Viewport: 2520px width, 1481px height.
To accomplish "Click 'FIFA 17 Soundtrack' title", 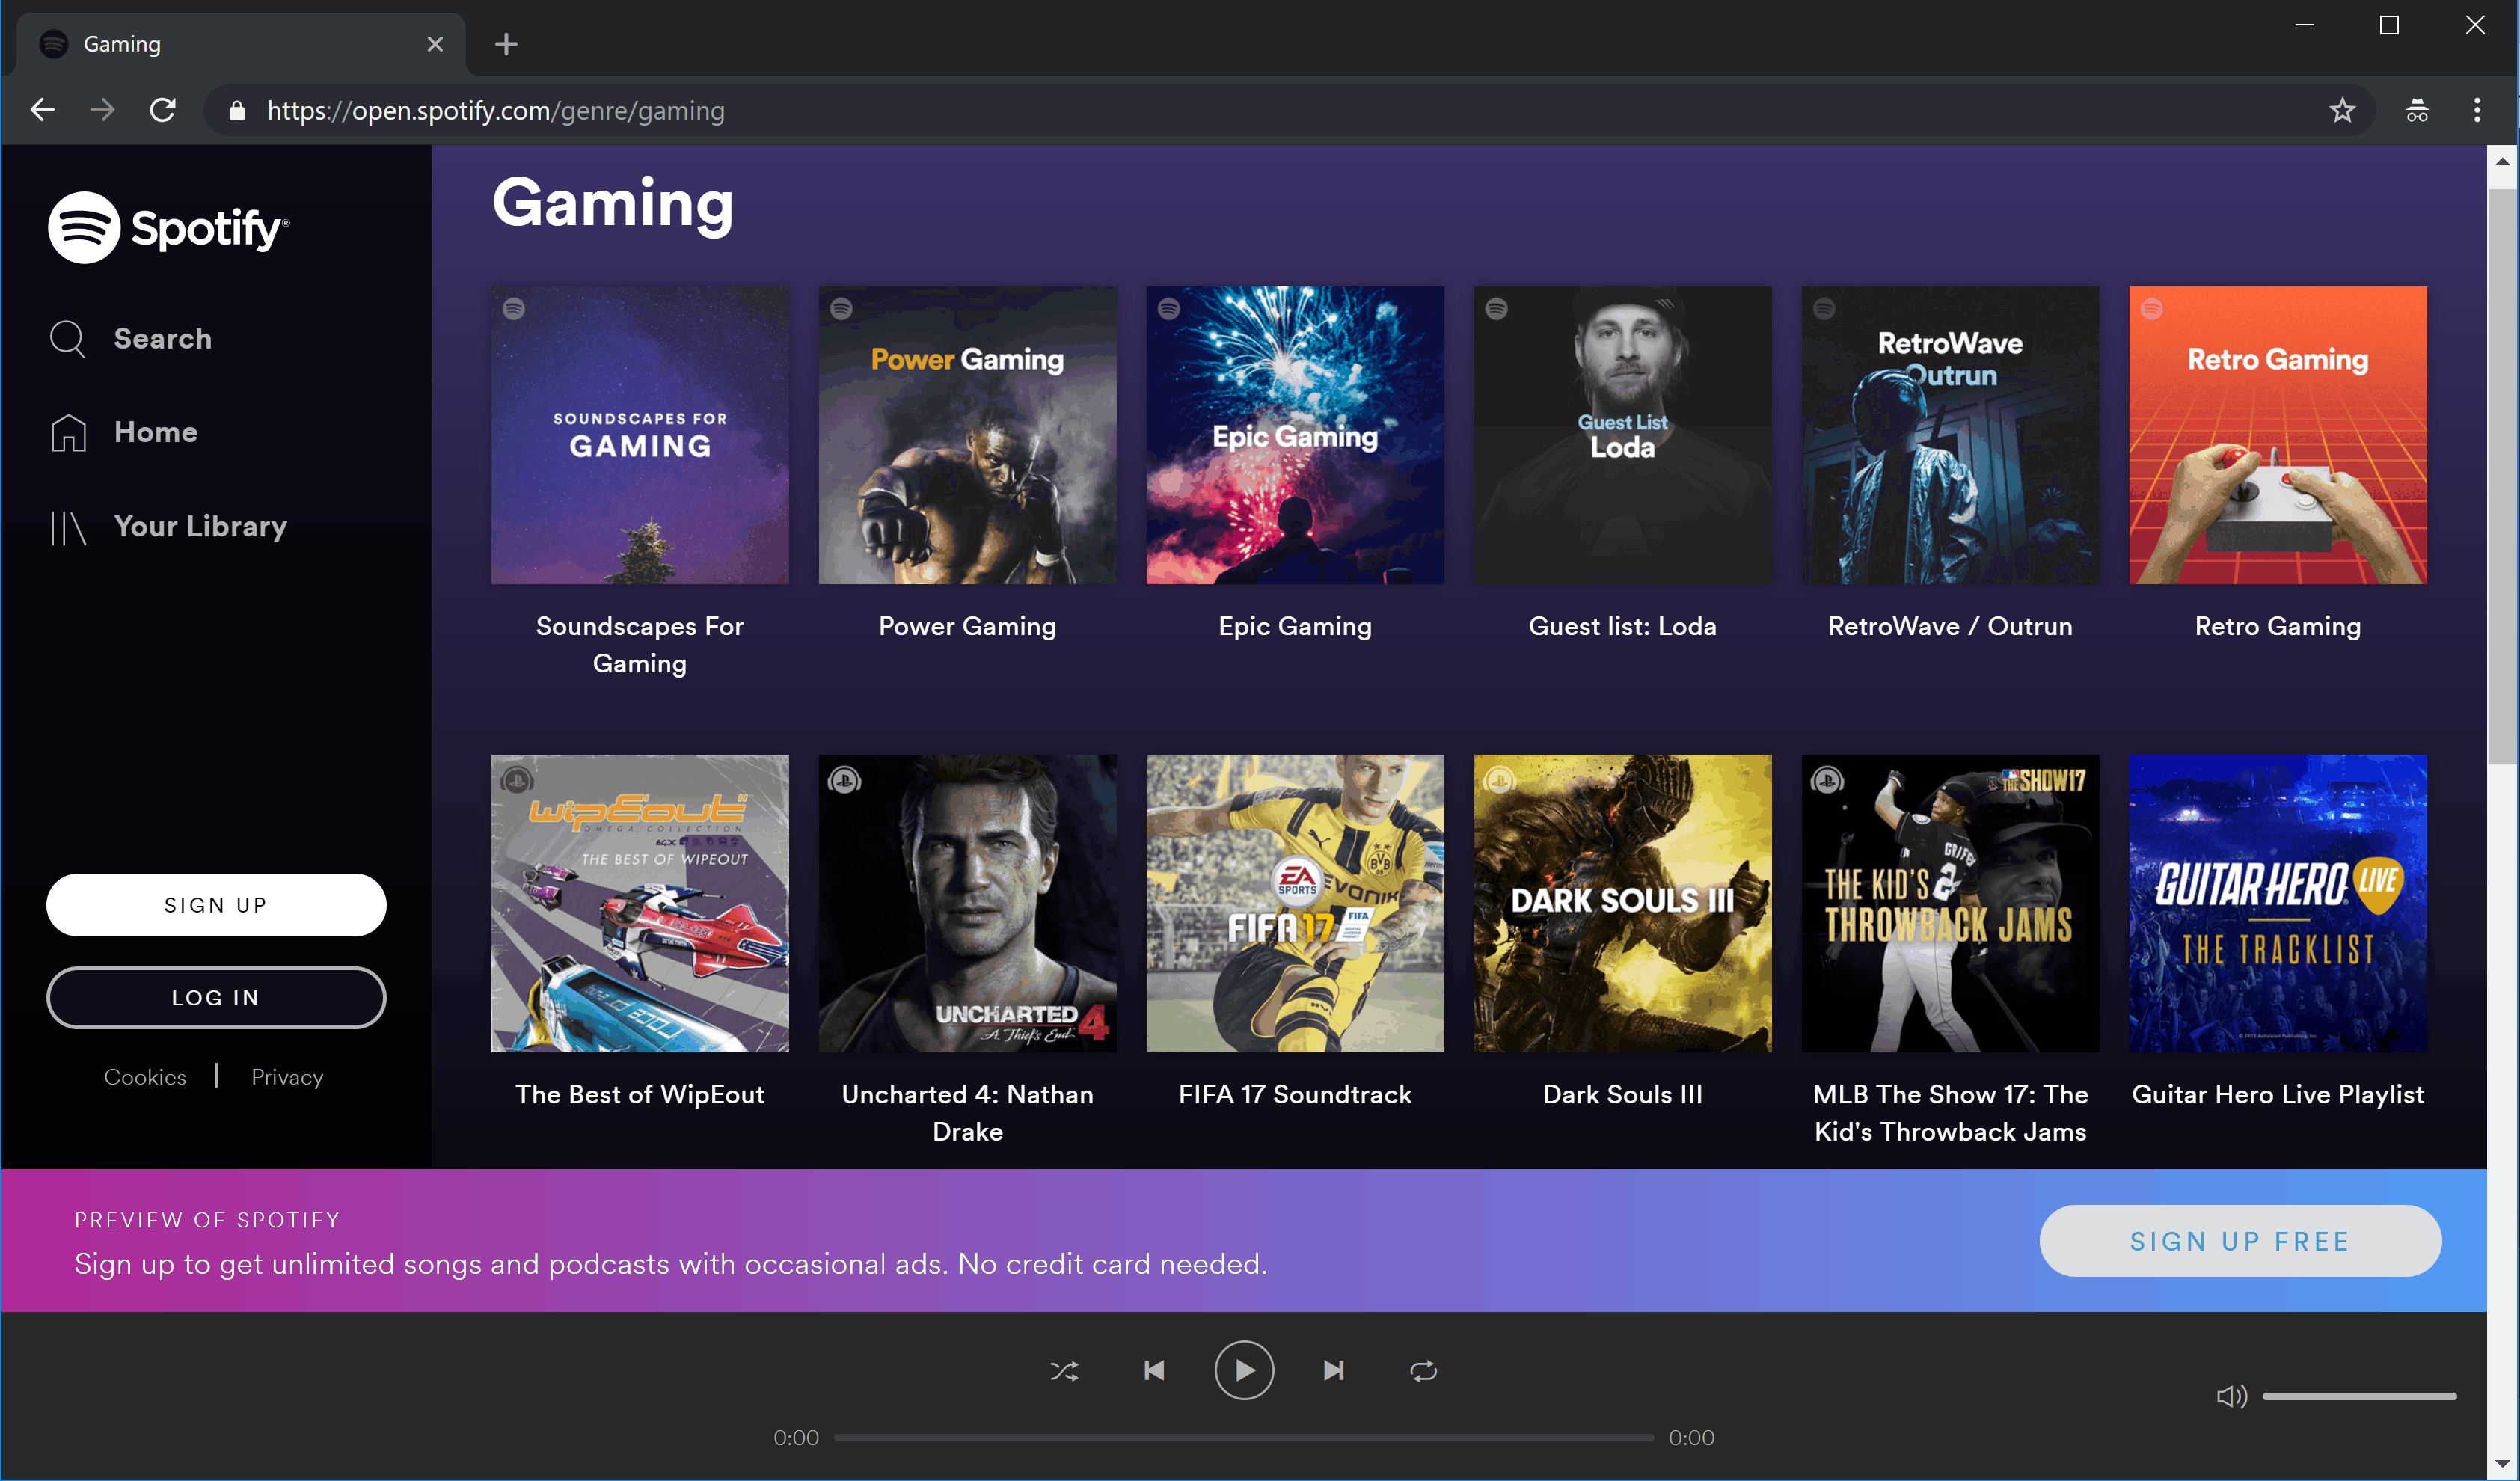I will [1295, 1094].
